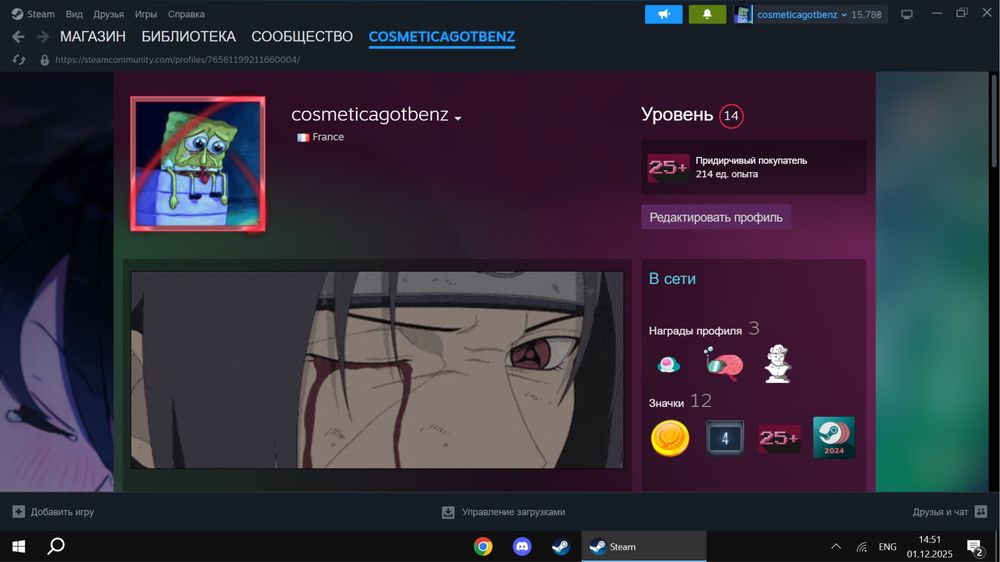Screen dimensions: 1000x562
Task: Click the page vertical scrollbar
Action: 994,121
